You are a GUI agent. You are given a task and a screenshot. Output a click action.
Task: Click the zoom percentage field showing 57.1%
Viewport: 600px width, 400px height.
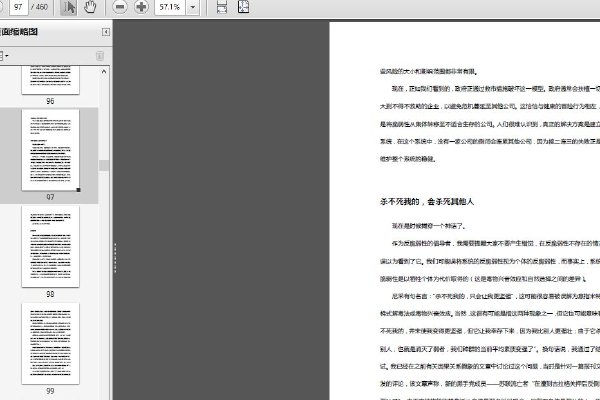[170, 7]
